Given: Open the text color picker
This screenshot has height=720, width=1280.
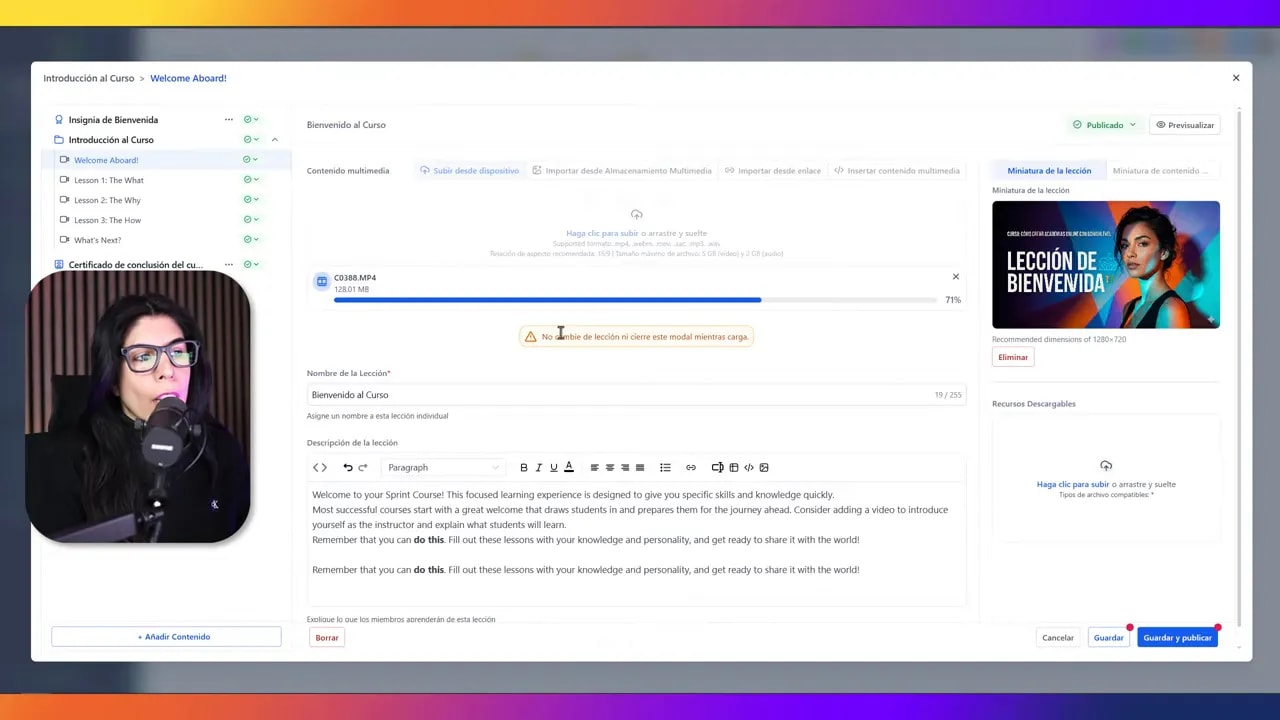Looking at the screenshot, I should click(x=569, y=468).
